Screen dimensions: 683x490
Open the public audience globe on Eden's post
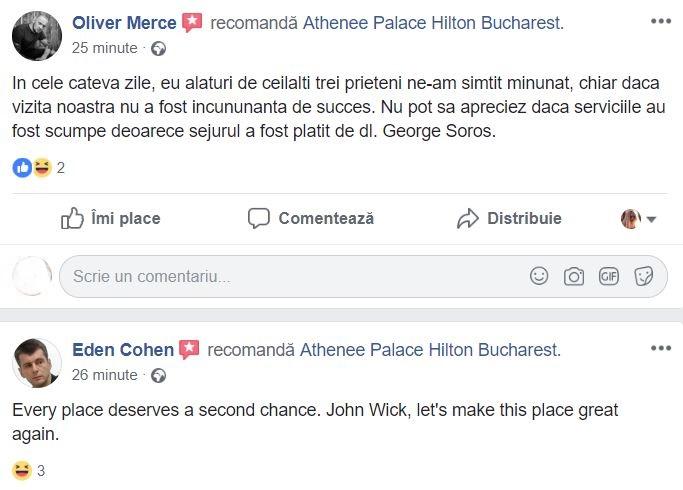[x=158, y=376]
